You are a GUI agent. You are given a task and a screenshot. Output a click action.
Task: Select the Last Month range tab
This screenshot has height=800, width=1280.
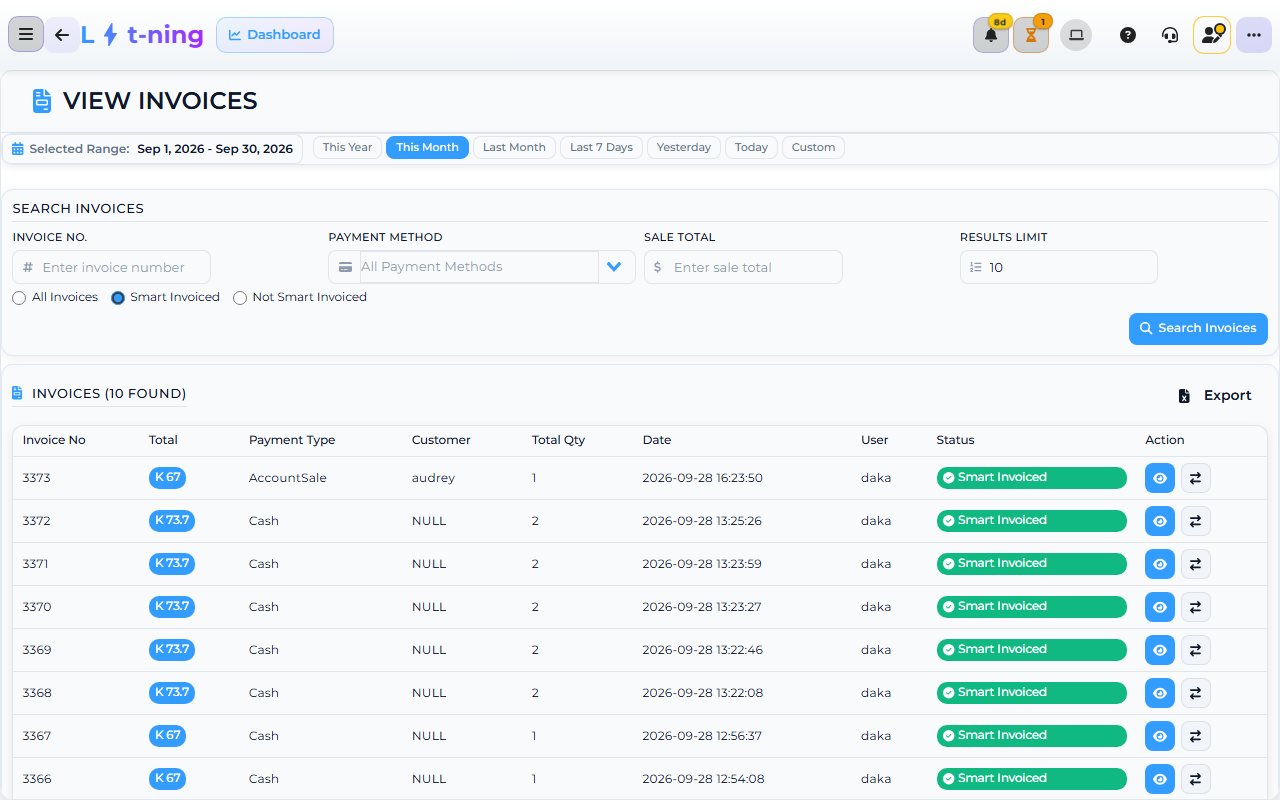pos(514,147)
